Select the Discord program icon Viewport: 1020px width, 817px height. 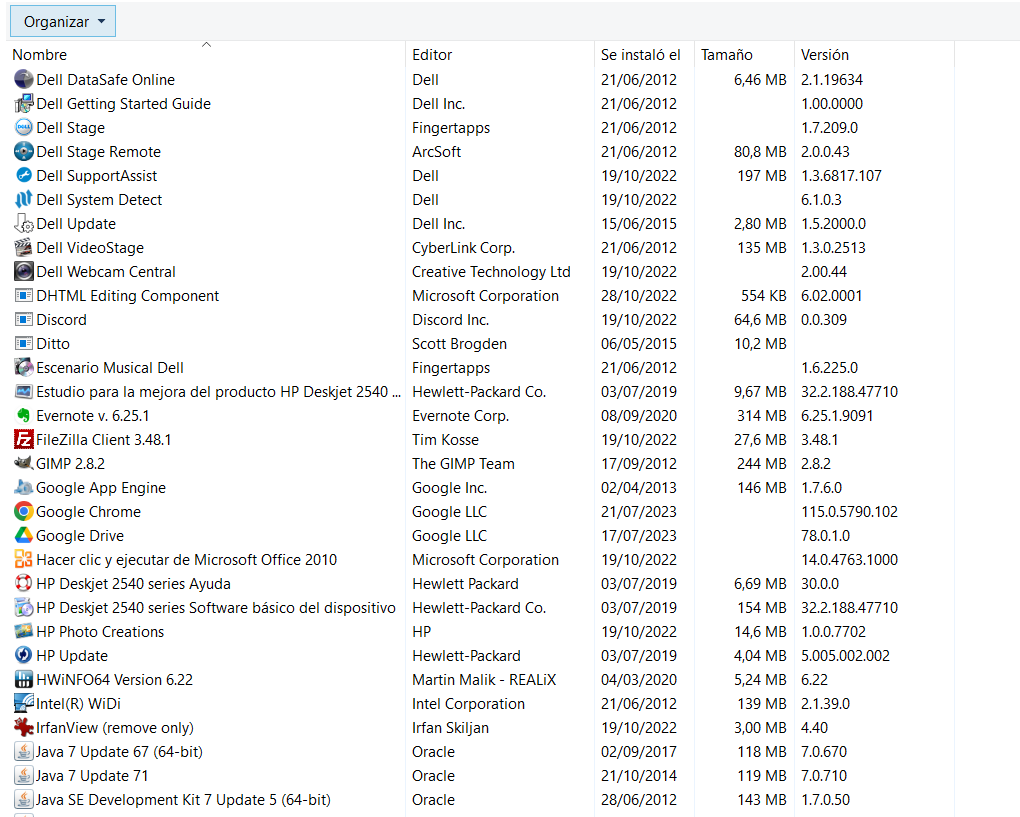(x=23, y=320)
